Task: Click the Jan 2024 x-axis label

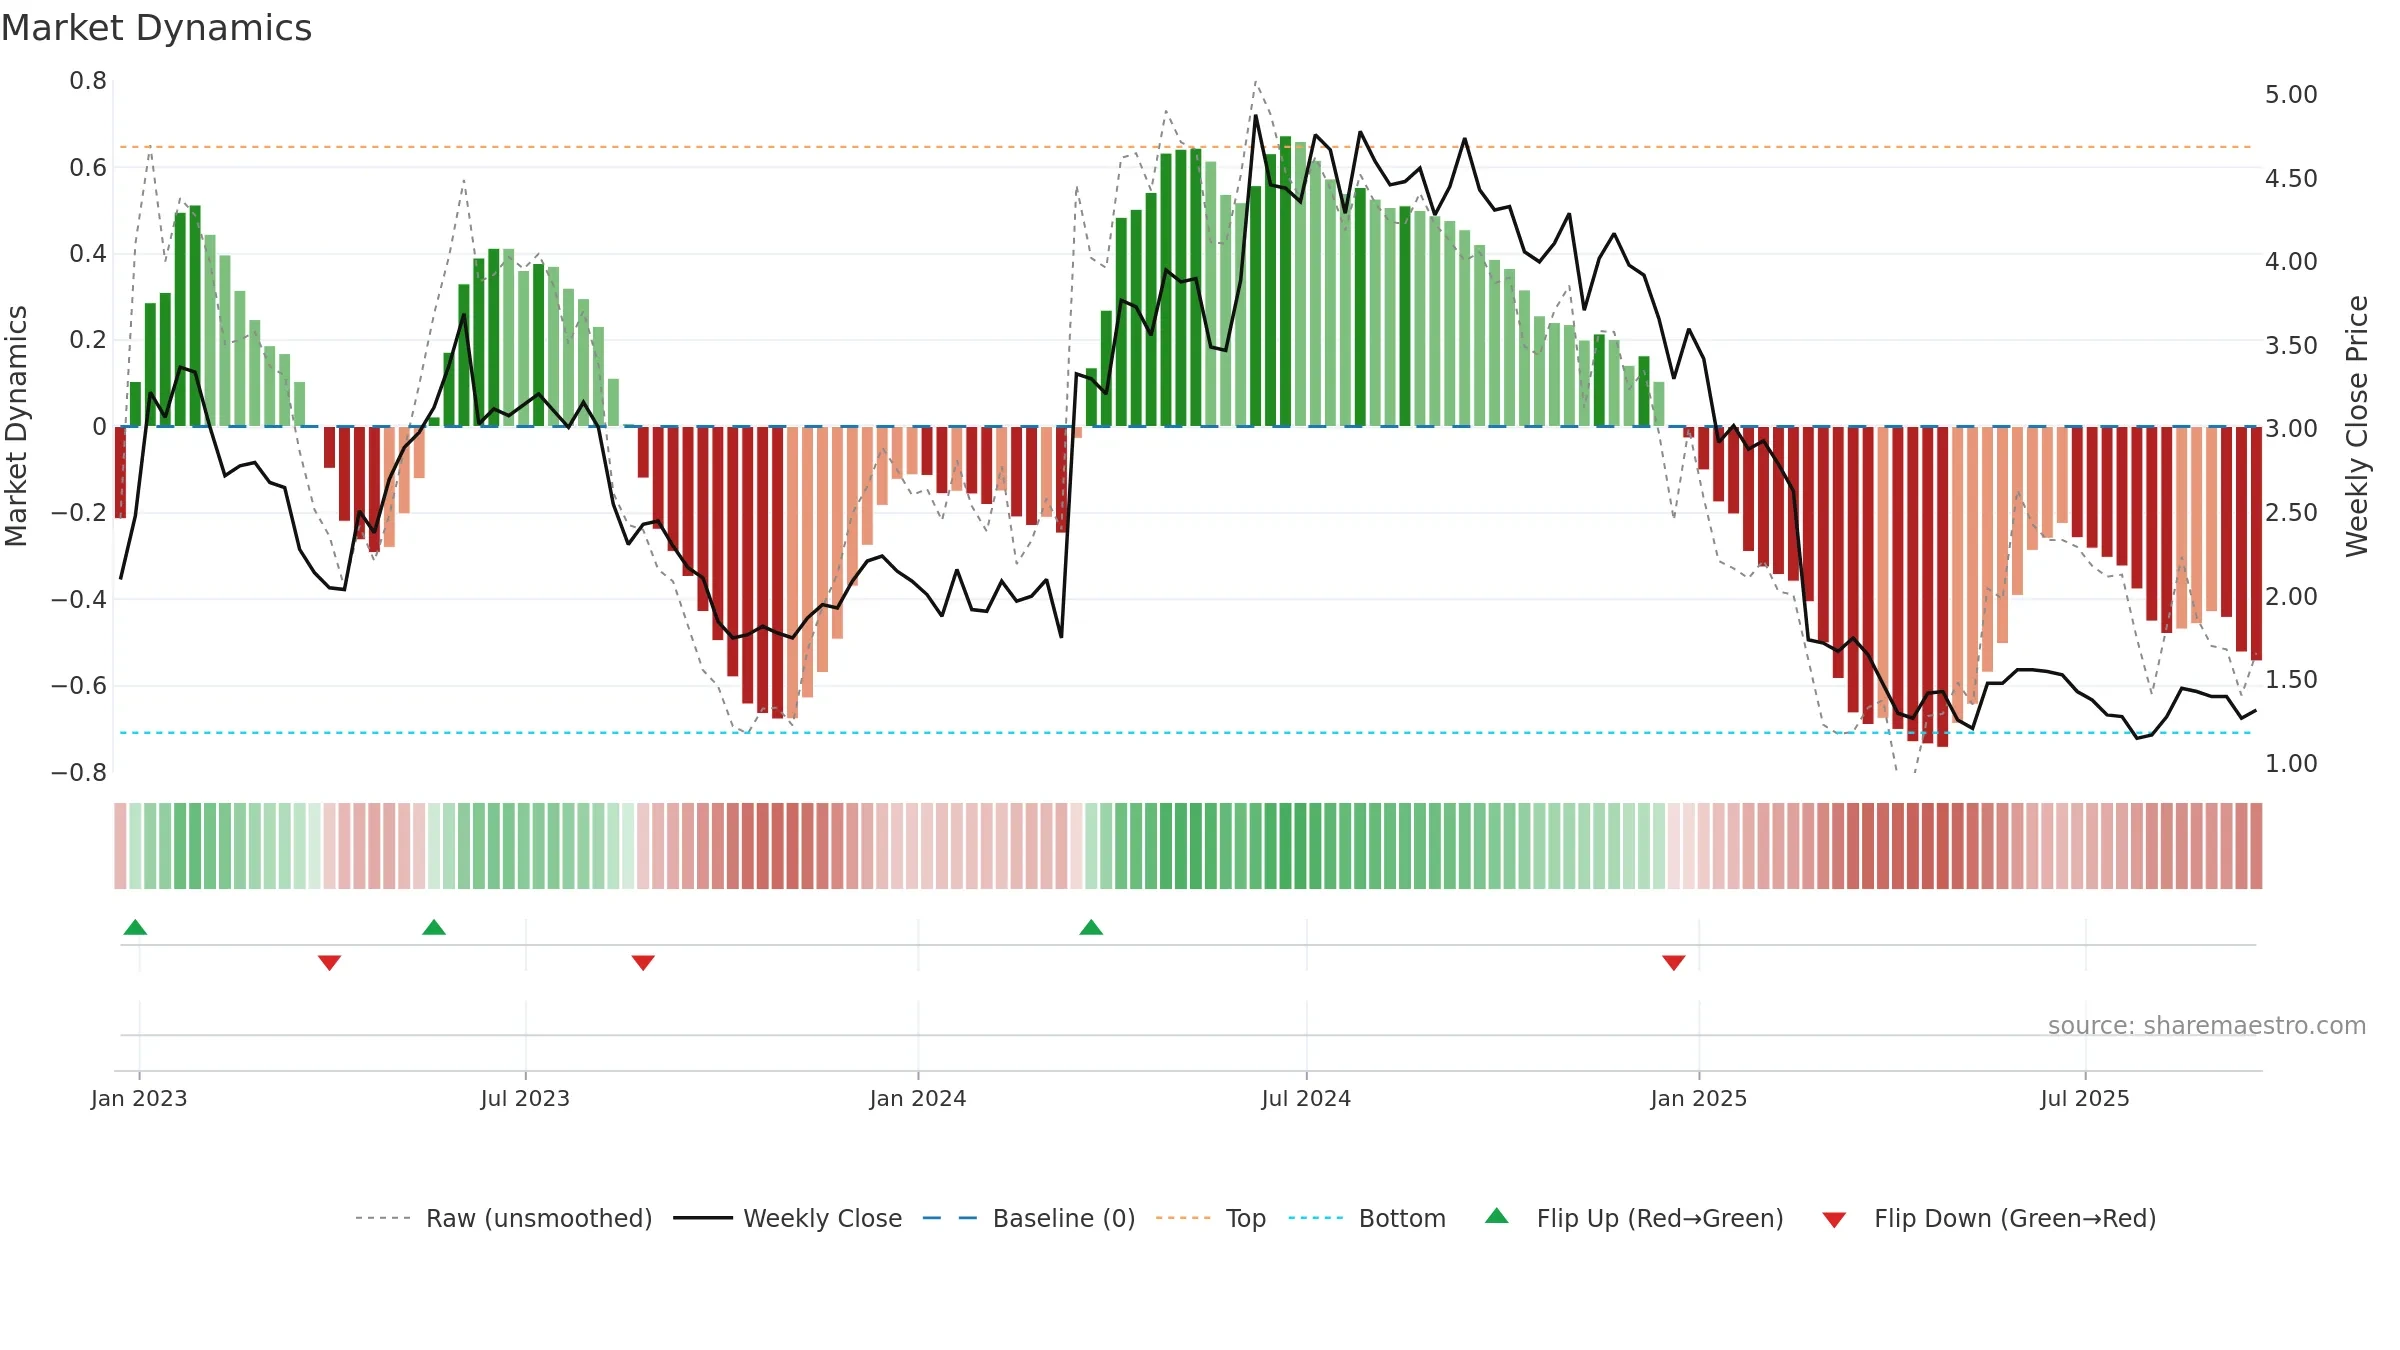Action: pos(918,1099)
